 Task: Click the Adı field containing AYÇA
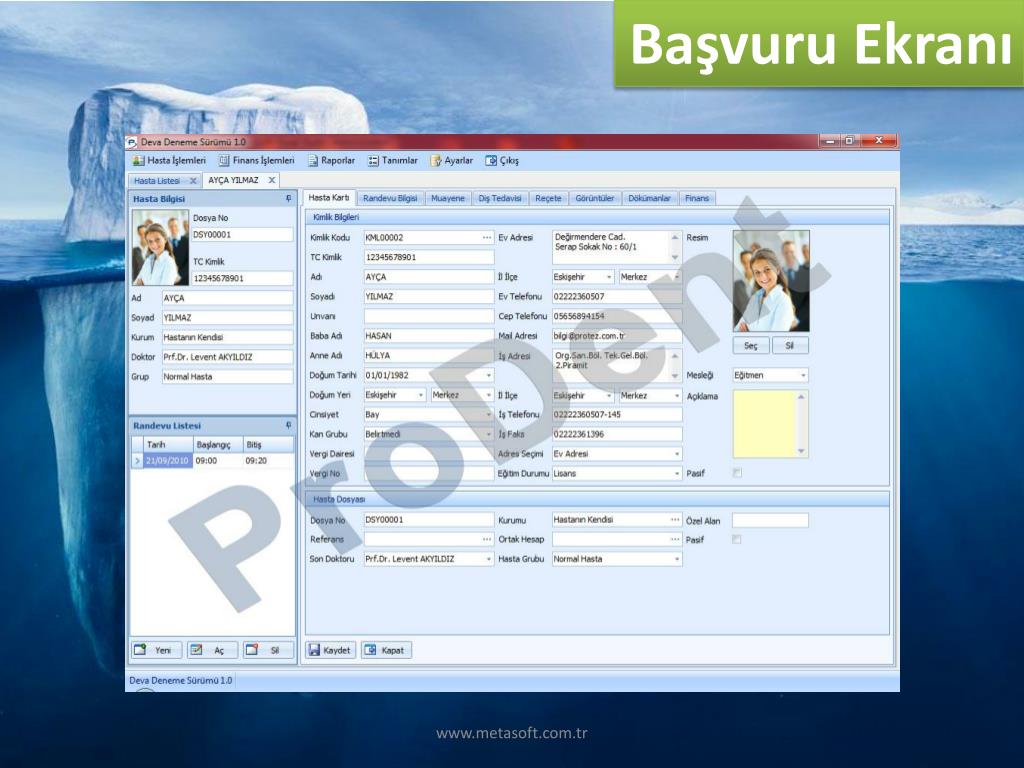[428, 277]
